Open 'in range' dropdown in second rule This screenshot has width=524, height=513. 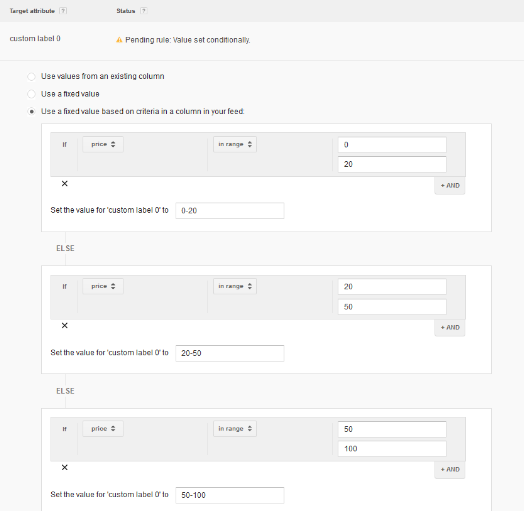click(235, 286)
